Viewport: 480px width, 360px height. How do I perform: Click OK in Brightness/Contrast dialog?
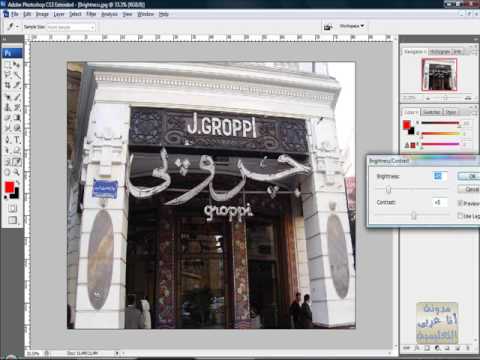469,176
